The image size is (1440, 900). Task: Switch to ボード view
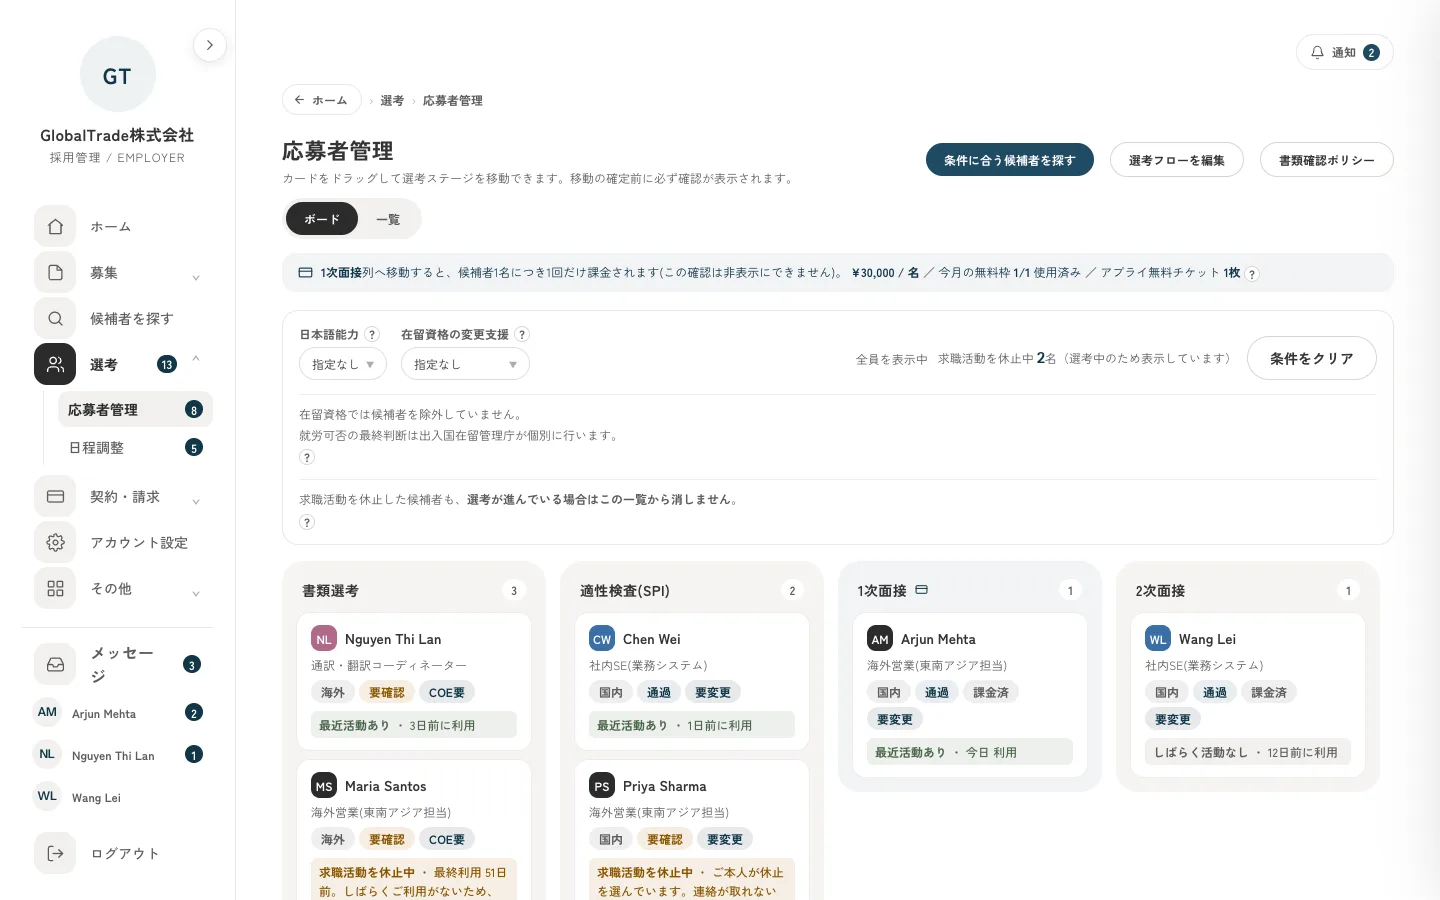[x=322, y=219]
